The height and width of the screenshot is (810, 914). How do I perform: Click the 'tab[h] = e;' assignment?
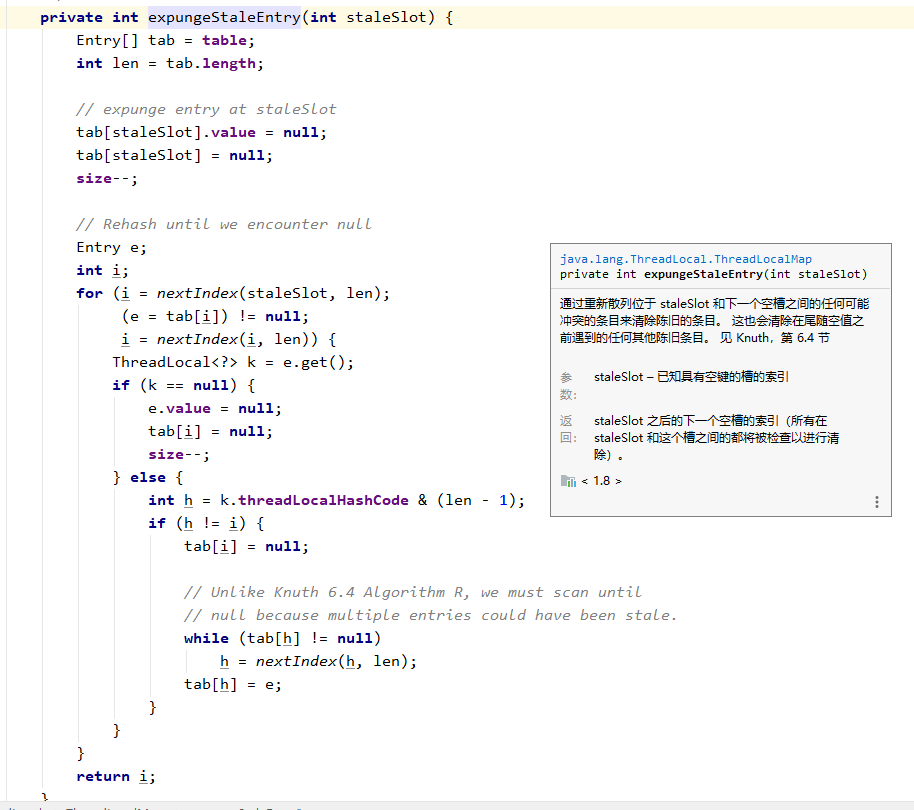pyautogui.click(x=233, y=685)
